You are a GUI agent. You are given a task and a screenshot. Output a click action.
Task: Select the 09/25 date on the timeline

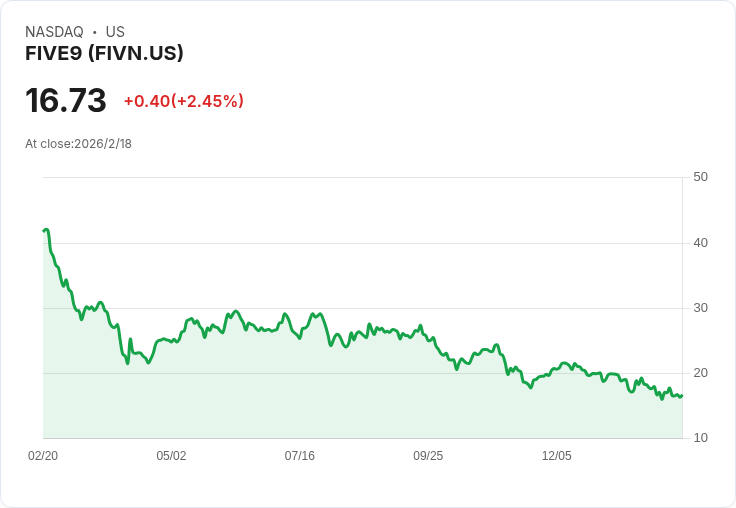(428, 456)
